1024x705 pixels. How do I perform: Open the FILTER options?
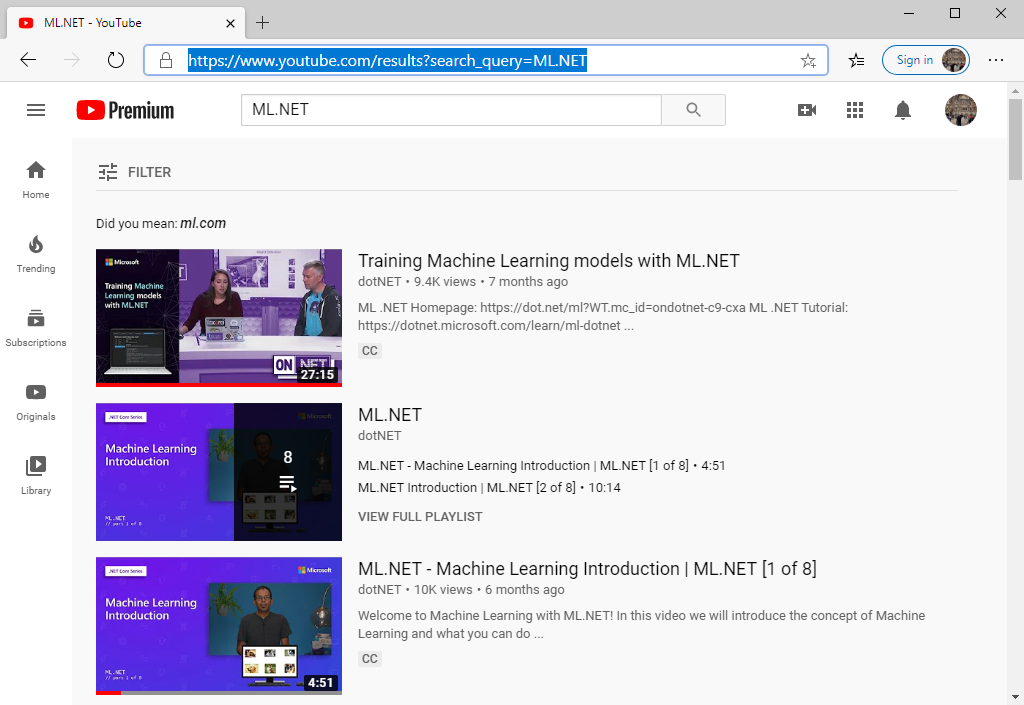[135, 172]
